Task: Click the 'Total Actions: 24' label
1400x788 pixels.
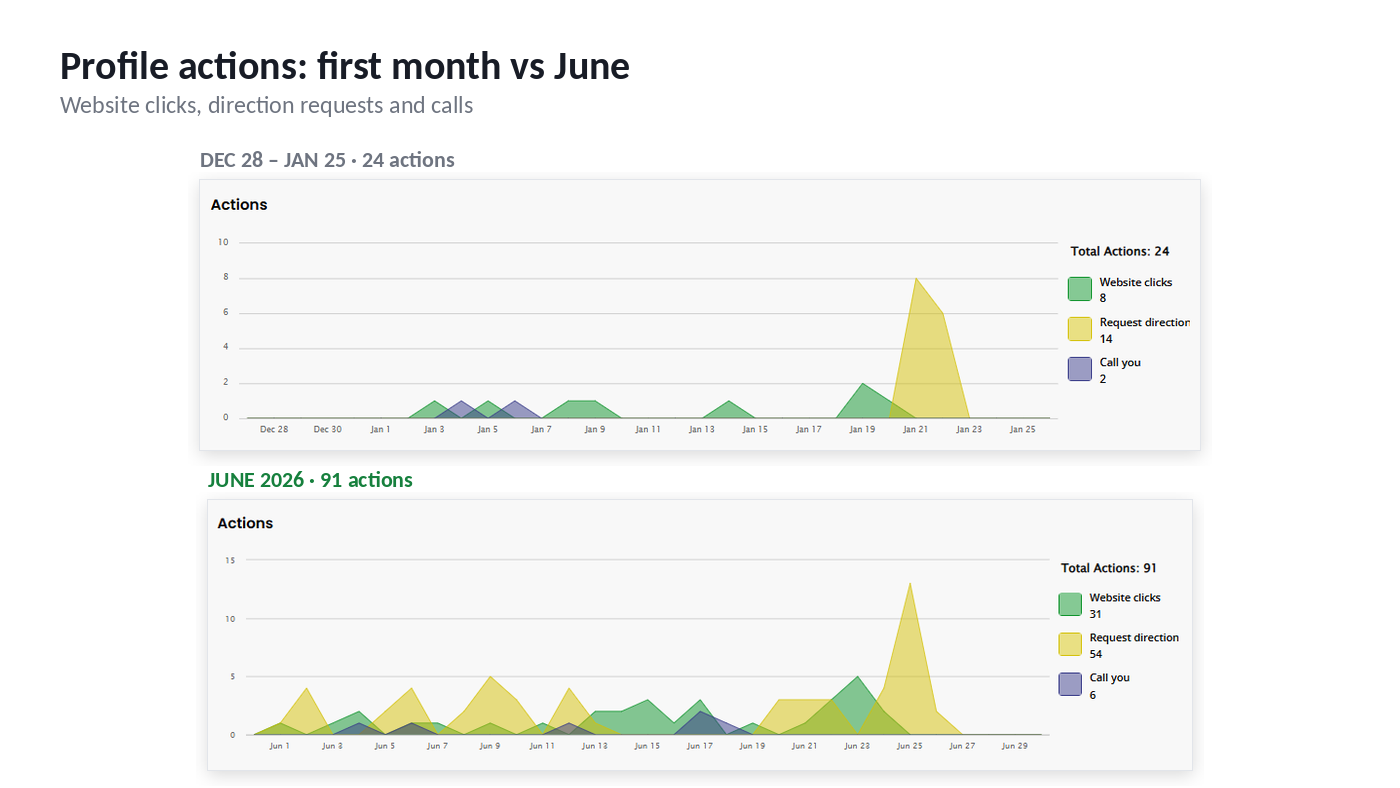Action: pyautogui.click(x=1120, y=251)
